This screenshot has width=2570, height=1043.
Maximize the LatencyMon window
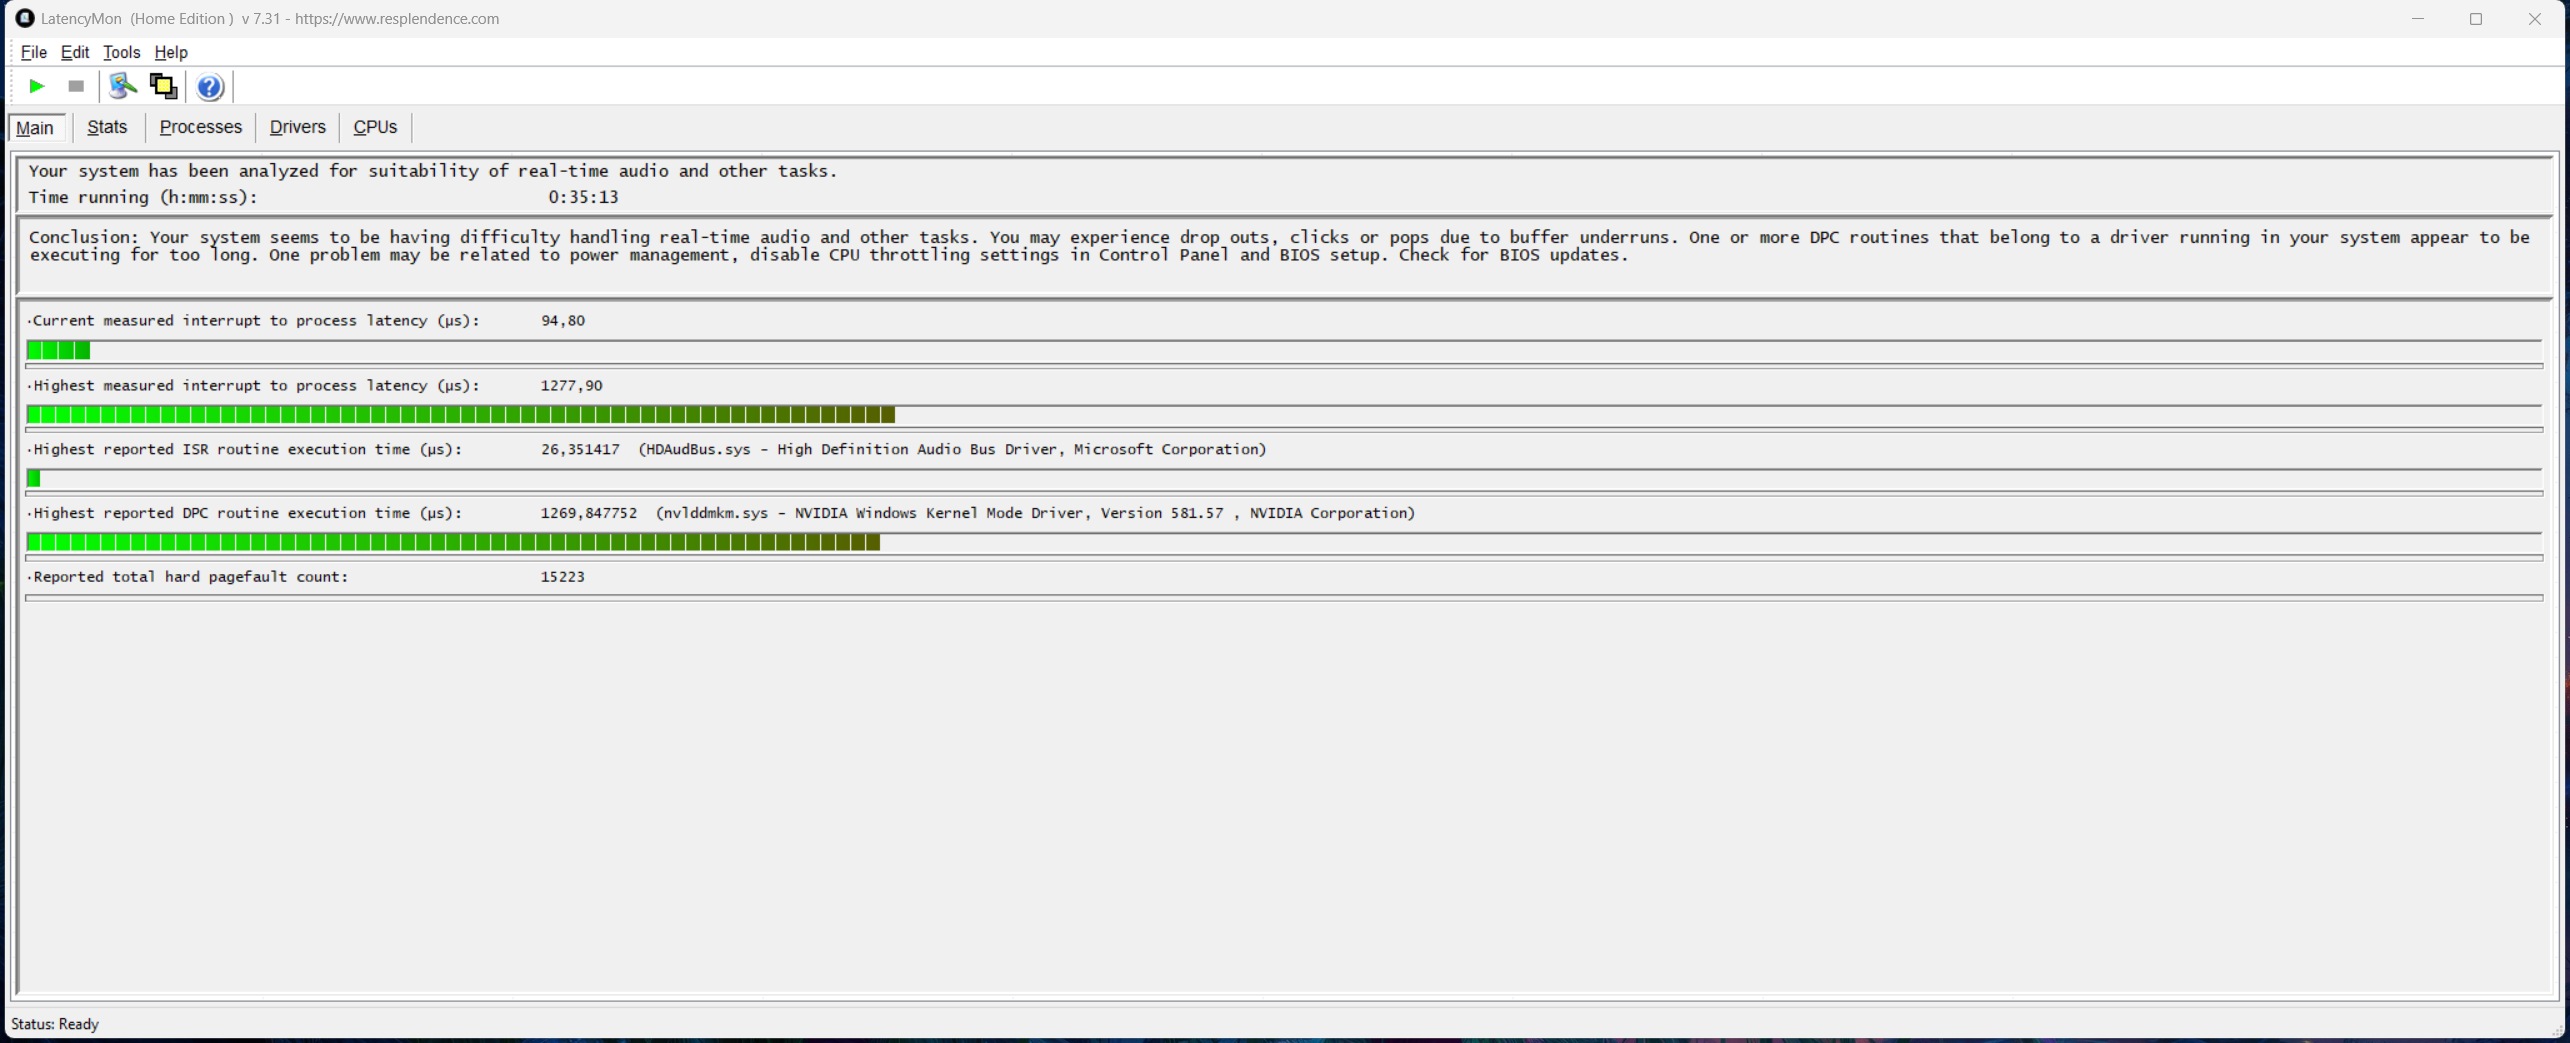click(x=2476, y=19)
